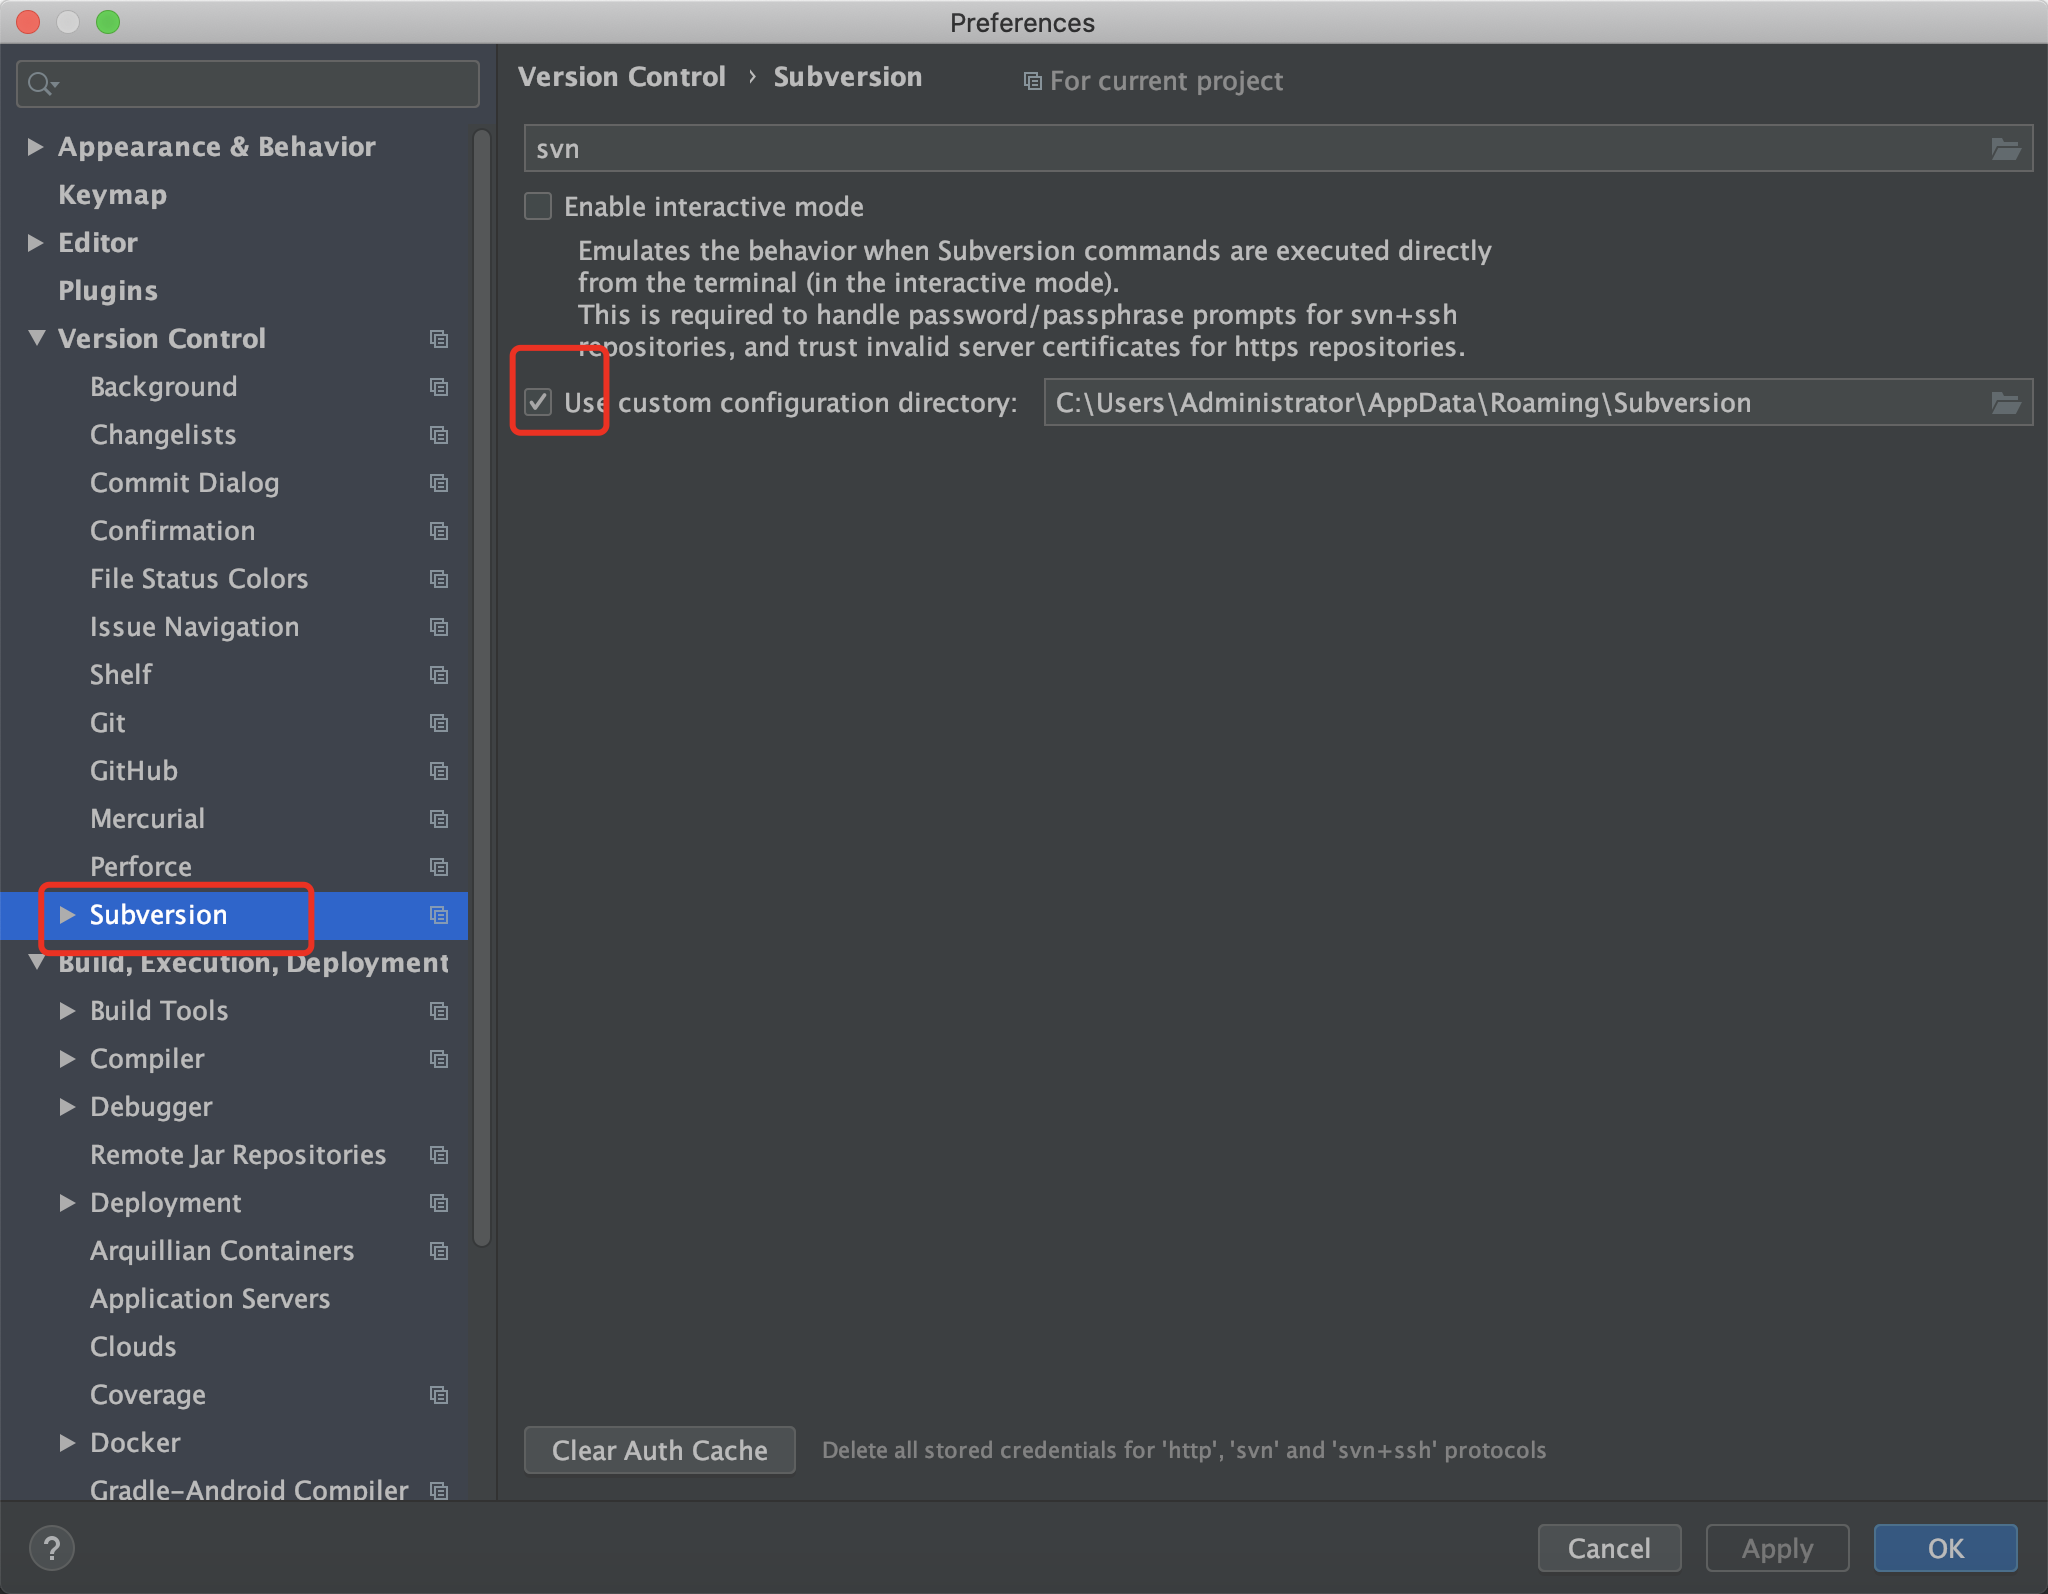Image resolution: width=2048 pixels, height=1594 pixels.
Task: Click project-level icon next to Subversion row
Action: (x=438, y=914)
